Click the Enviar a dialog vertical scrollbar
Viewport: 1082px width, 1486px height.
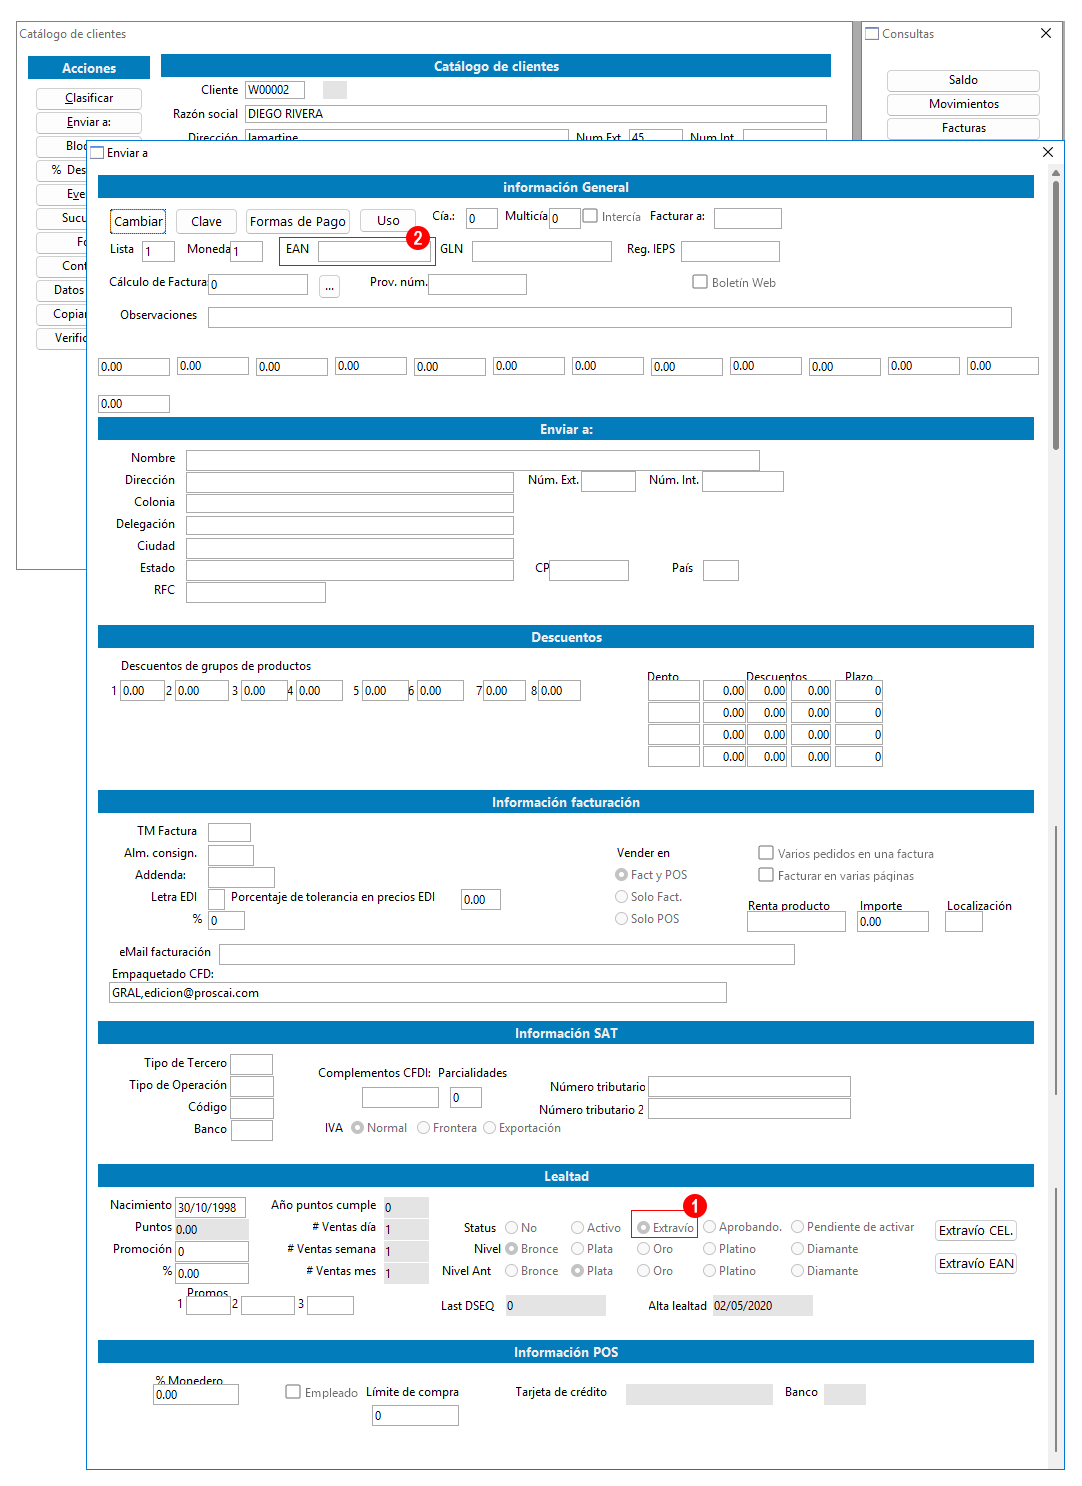pyautogui.click(x=1056, y=315)
